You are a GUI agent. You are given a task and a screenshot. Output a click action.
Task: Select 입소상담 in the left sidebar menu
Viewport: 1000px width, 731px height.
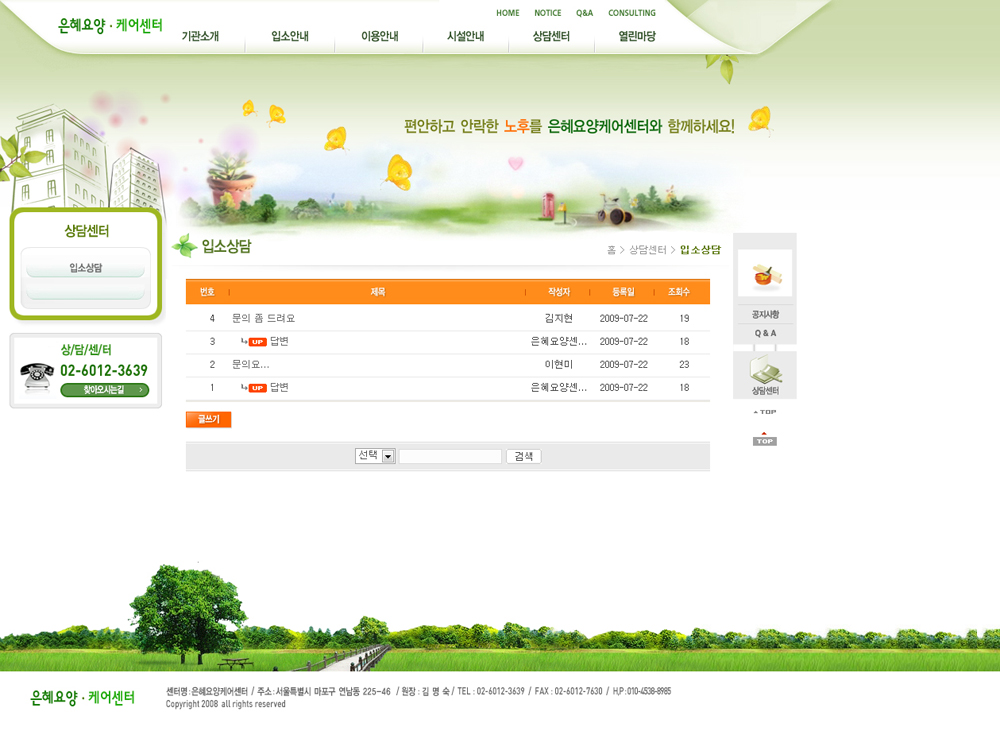(86, 268)
